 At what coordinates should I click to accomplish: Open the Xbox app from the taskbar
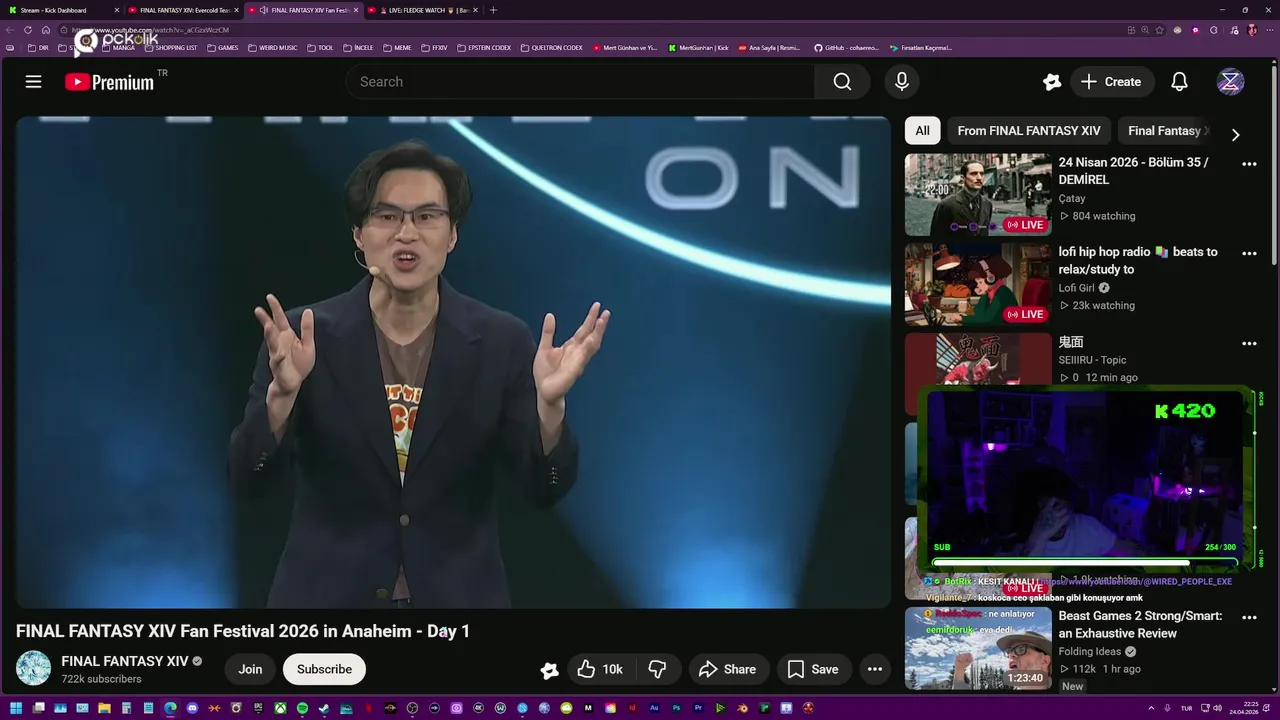[x=280, y=709]
